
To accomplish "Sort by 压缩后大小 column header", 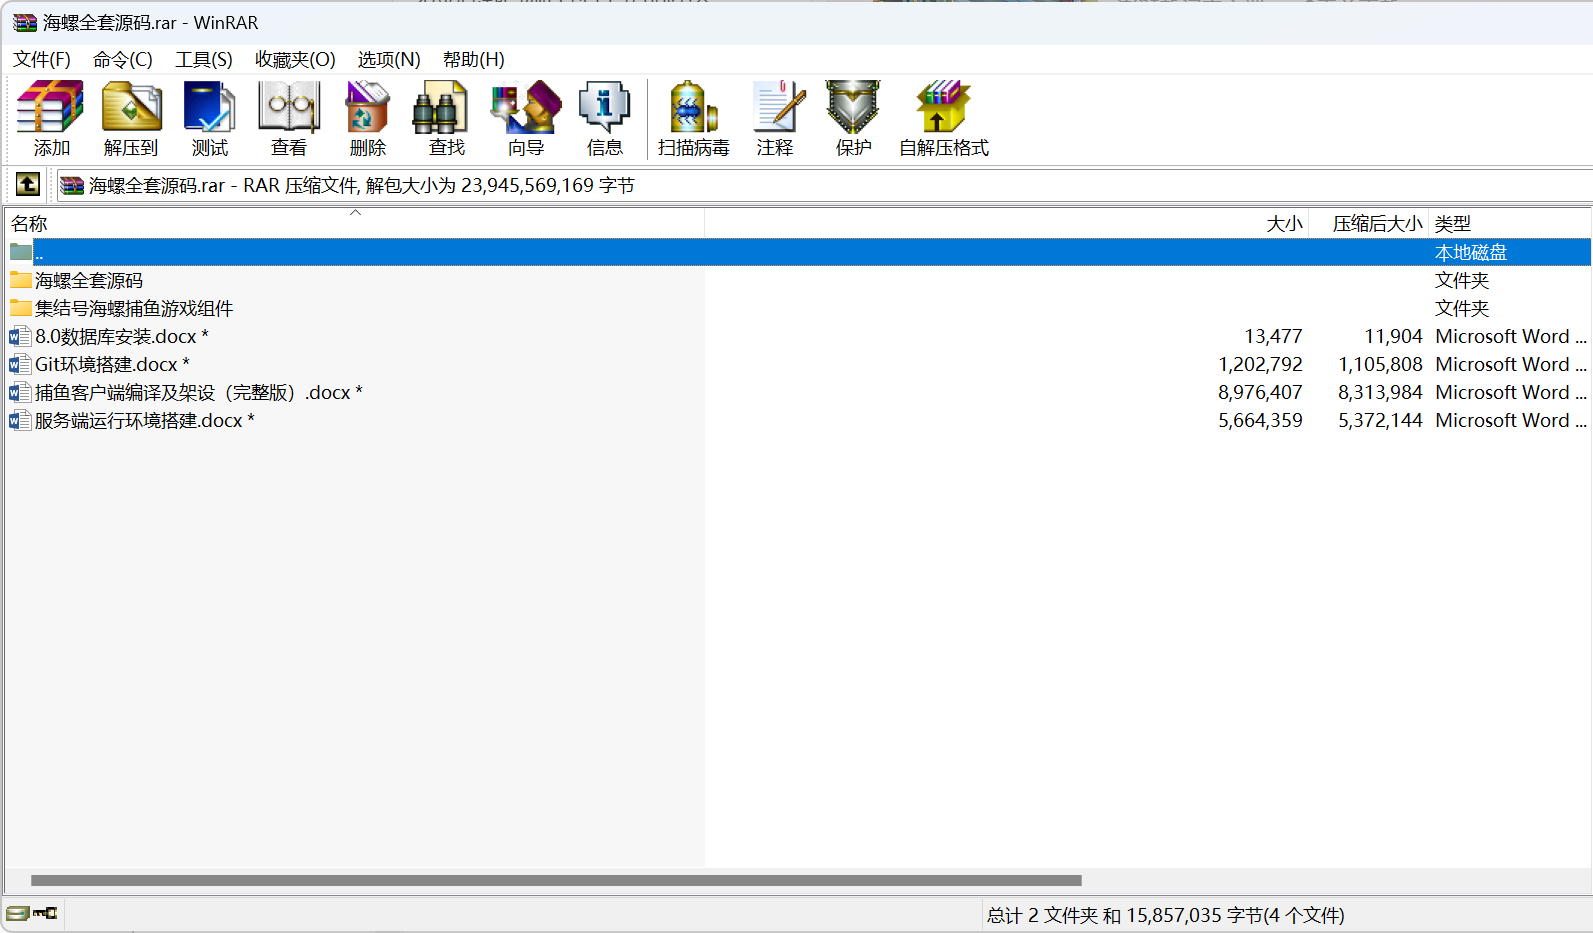I will click(1376, 224).
